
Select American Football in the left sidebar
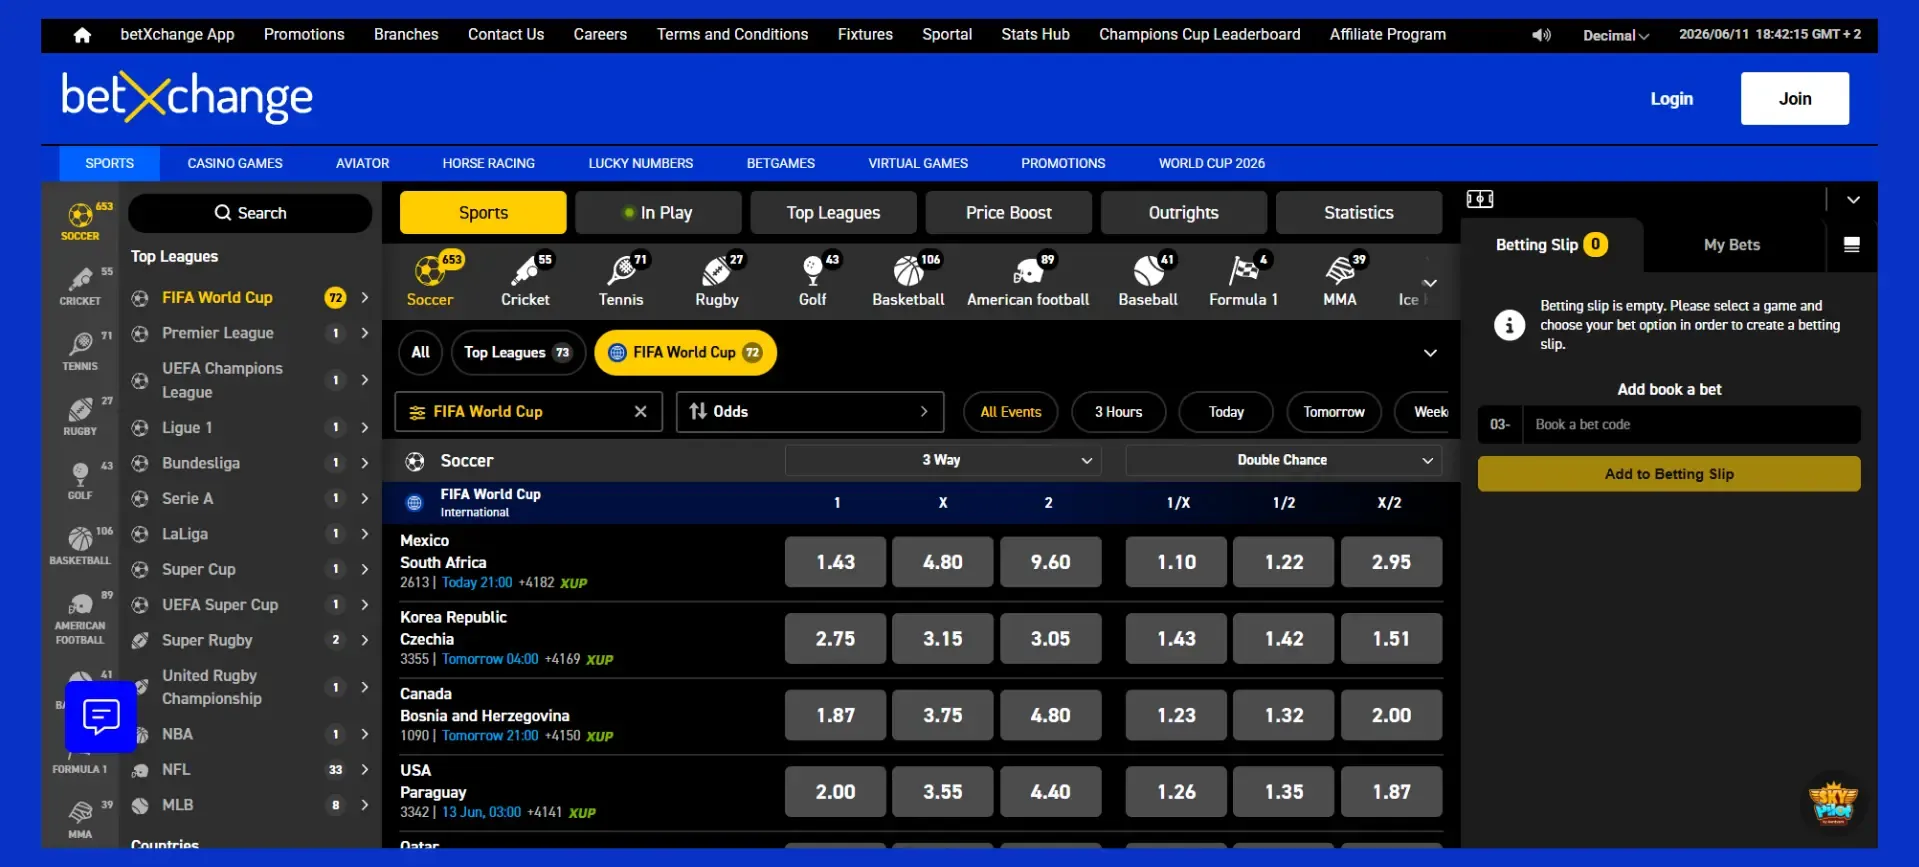pyautogui.click(x=80, y=618)
